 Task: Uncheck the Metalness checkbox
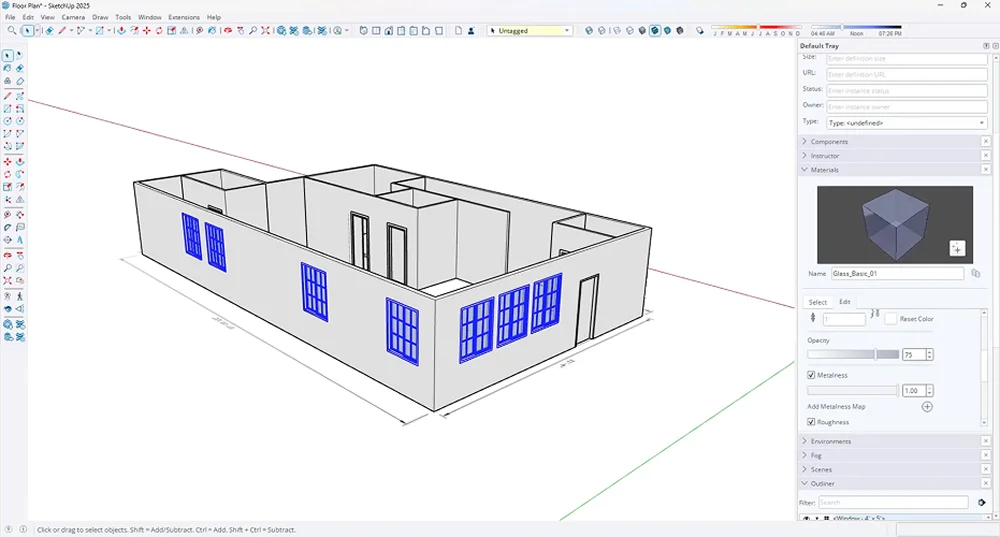[x=811, y=375]
